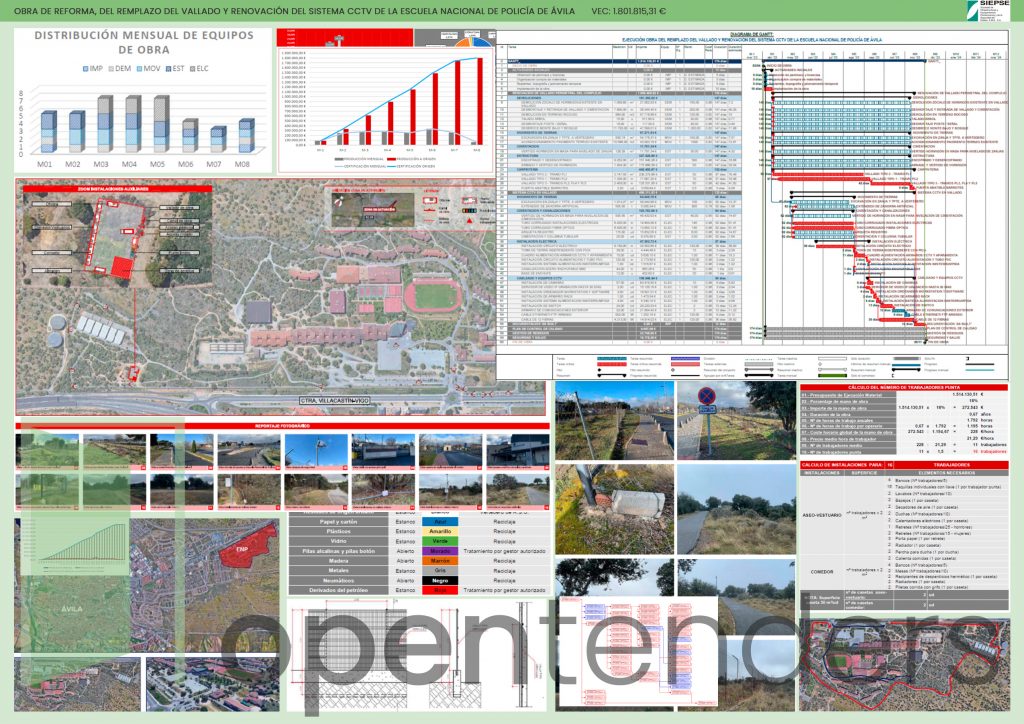This screenshot has width=1024, height=724.
Task: Open the "ZOOM INSTALACIONES AUXILIARES" inset map
Action: point(118,238)
